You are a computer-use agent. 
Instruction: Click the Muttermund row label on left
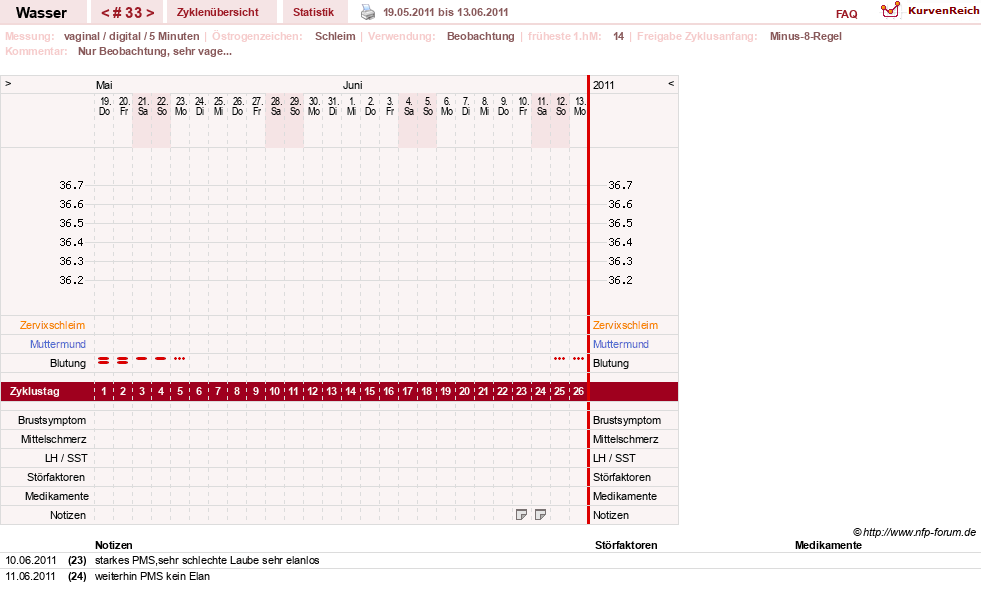click(x=58, y=344)
